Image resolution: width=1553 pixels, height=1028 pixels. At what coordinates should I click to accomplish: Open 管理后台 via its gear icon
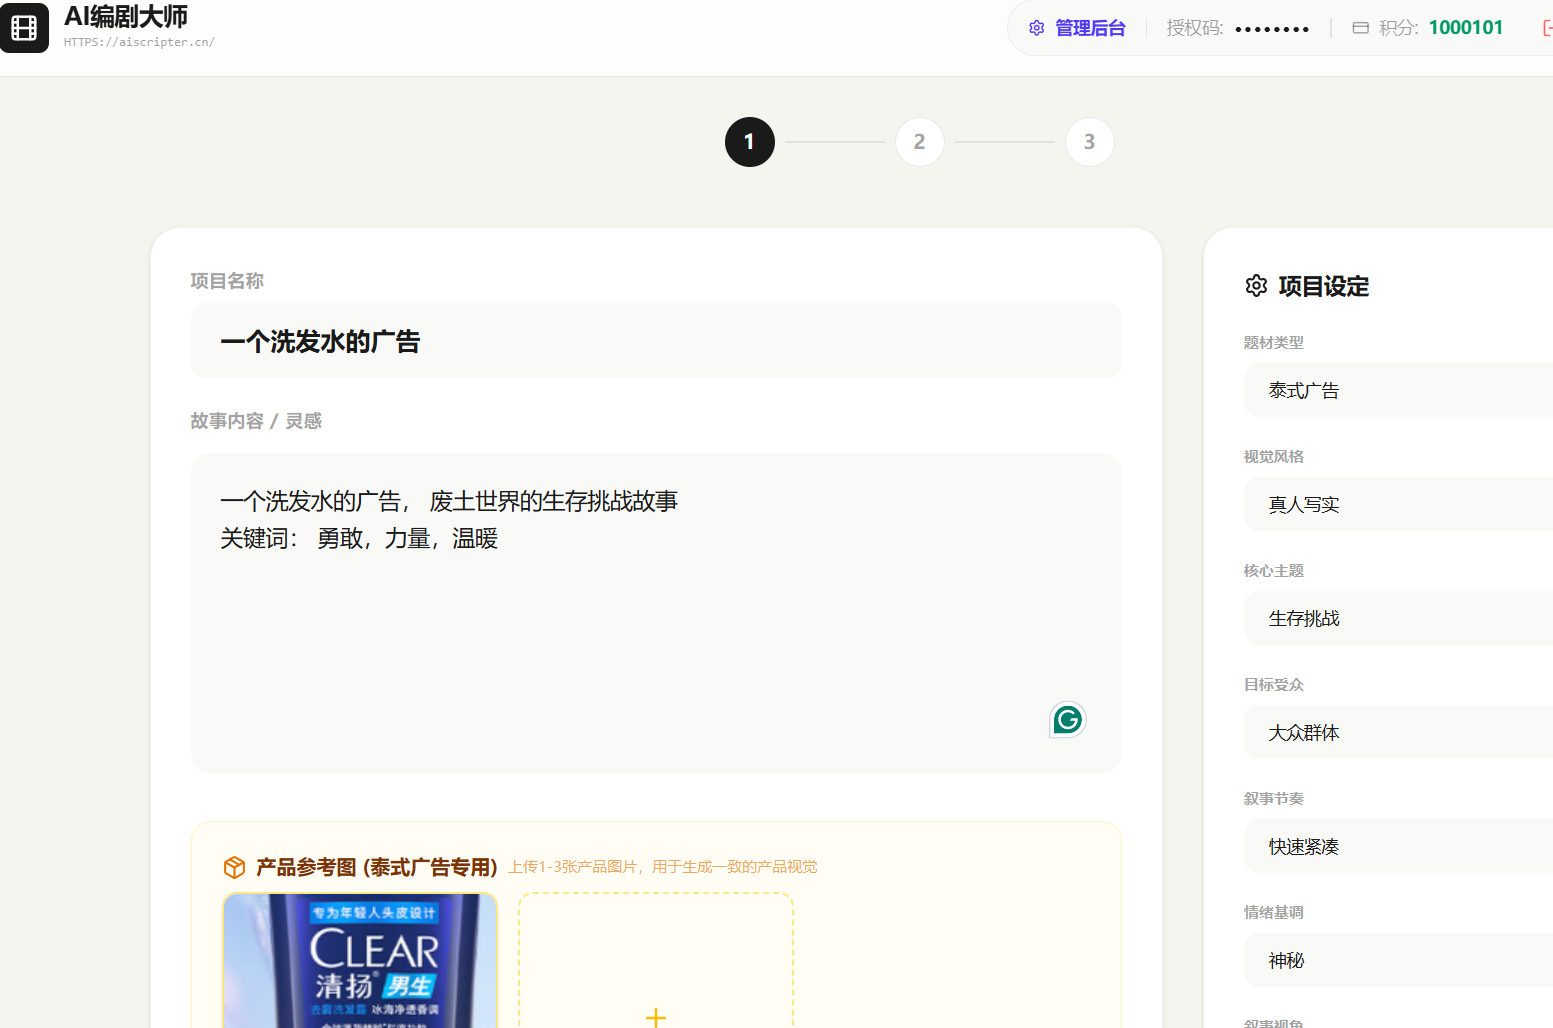tap(1036, 28)
